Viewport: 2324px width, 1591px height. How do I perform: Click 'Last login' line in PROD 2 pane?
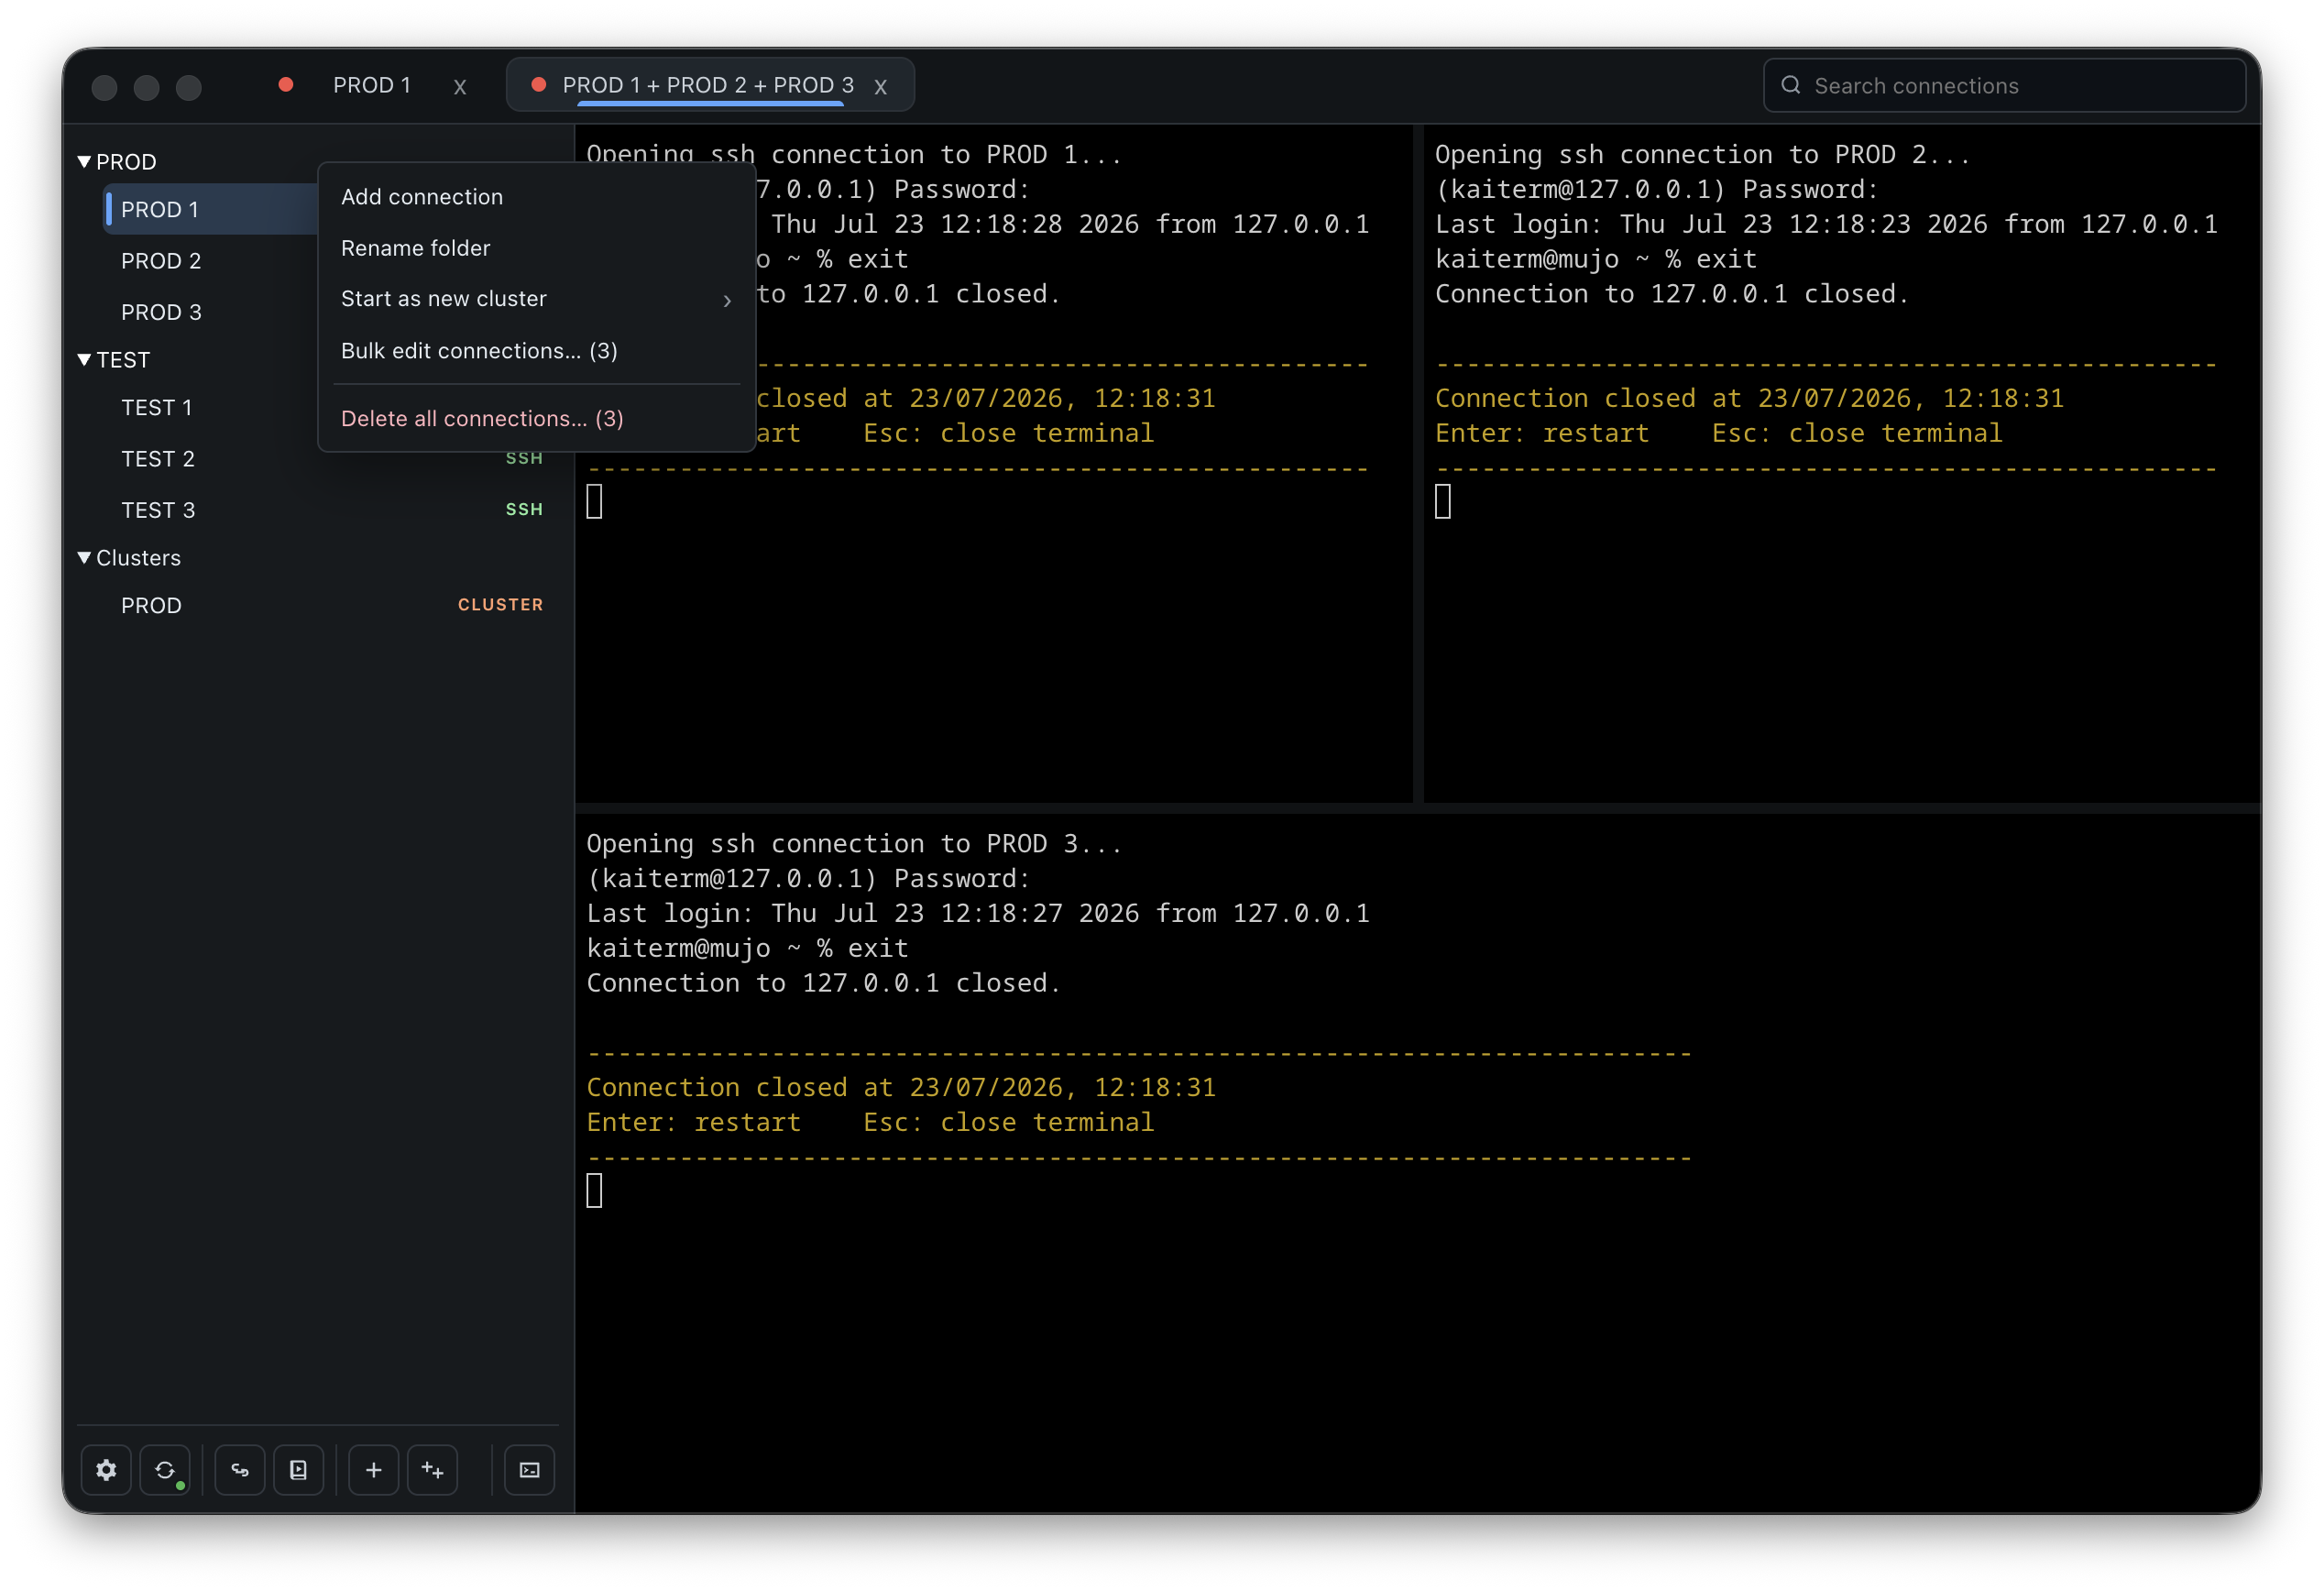click(1826, 224)
